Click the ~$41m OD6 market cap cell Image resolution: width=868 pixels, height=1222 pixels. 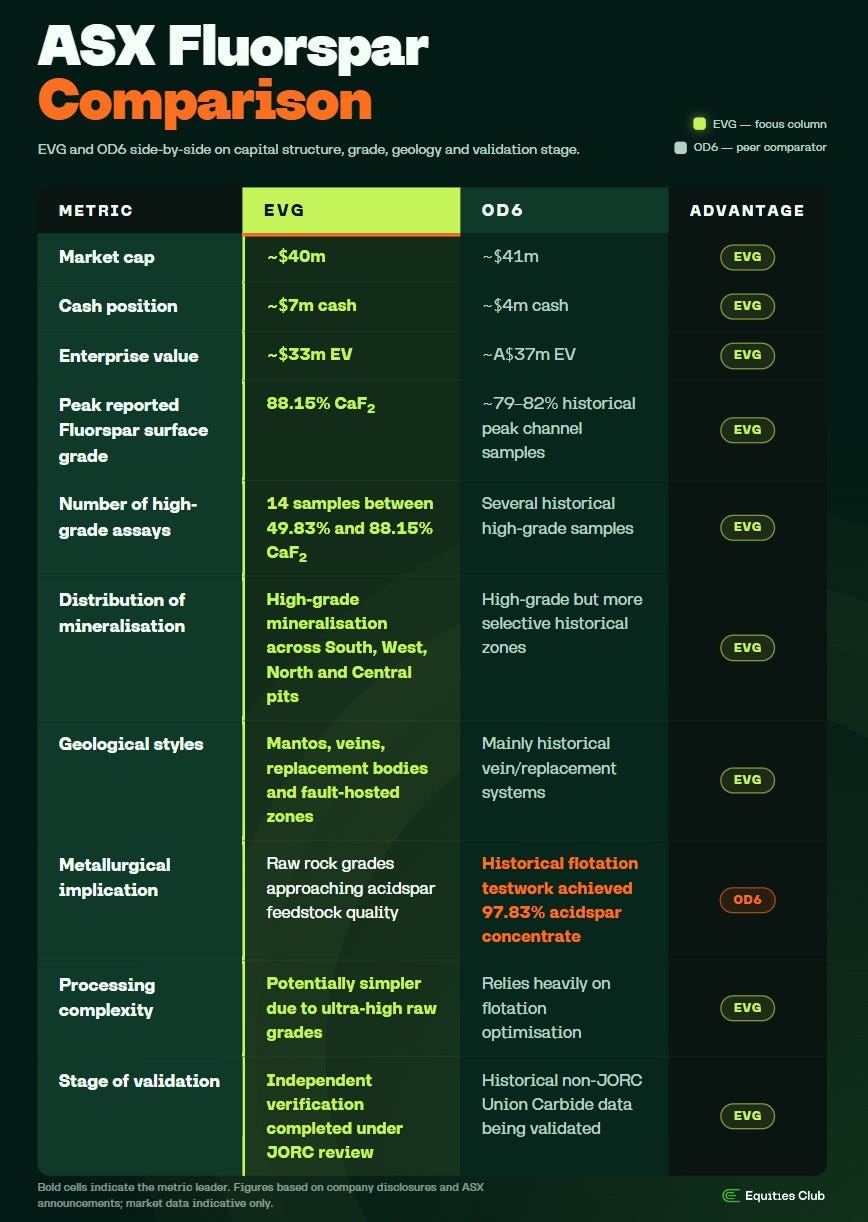pyautogui.click(x=510, y=257)
